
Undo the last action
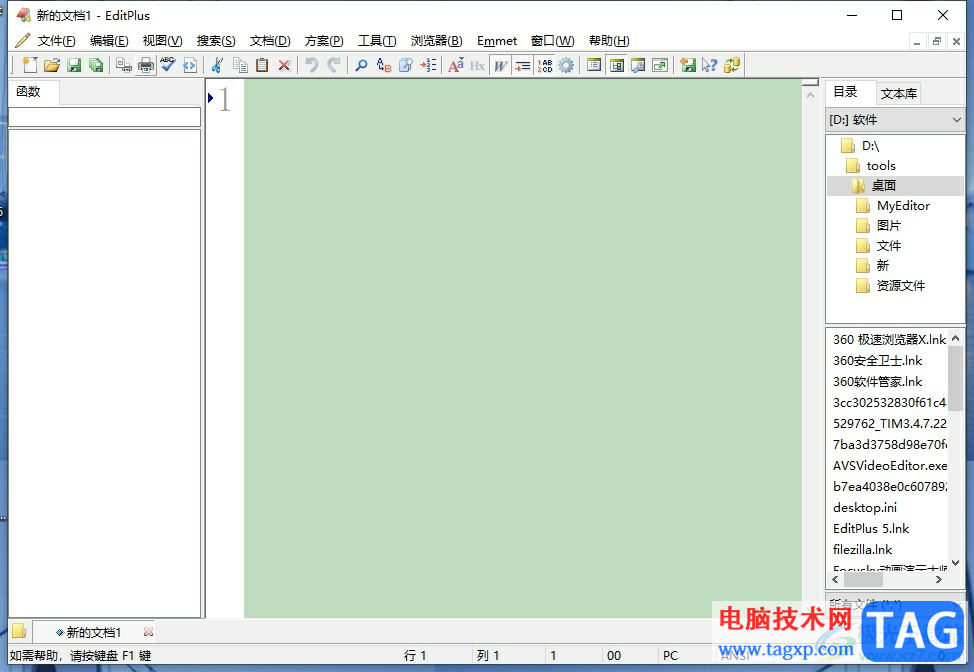click(x=312, y=65)
